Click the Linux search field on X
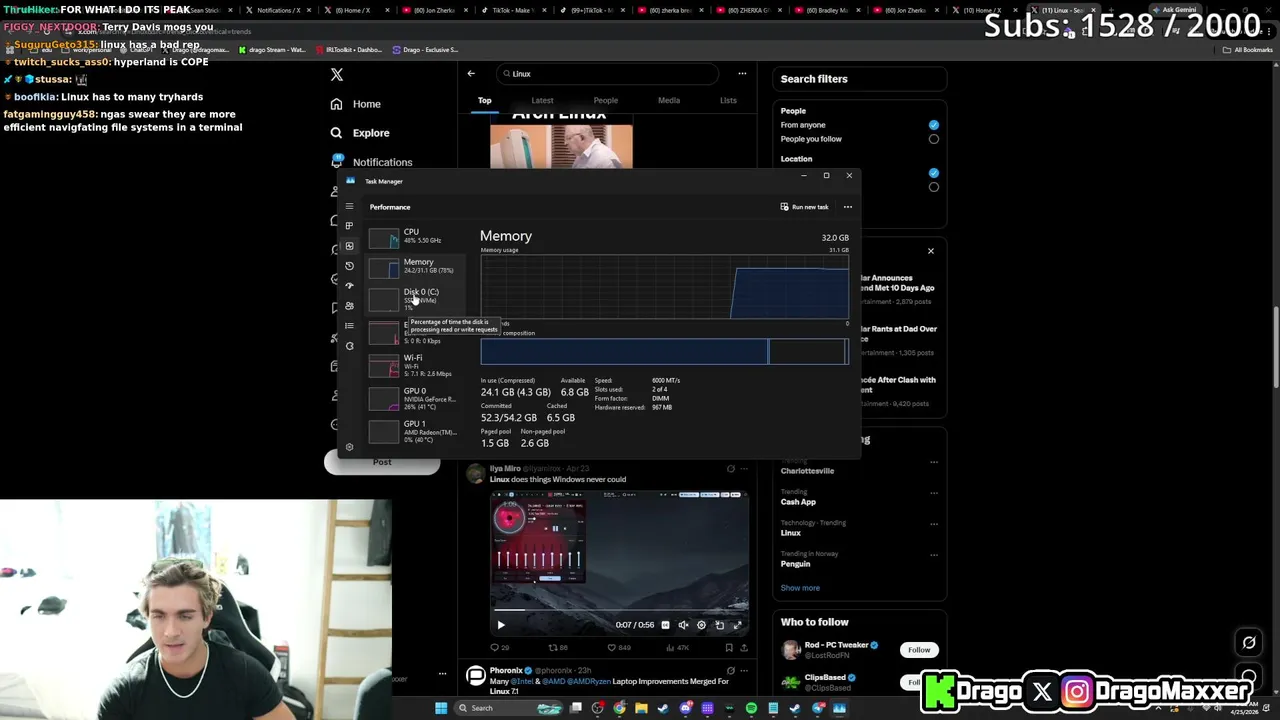This screenshot has width=1280, height=720. [607, 73]
